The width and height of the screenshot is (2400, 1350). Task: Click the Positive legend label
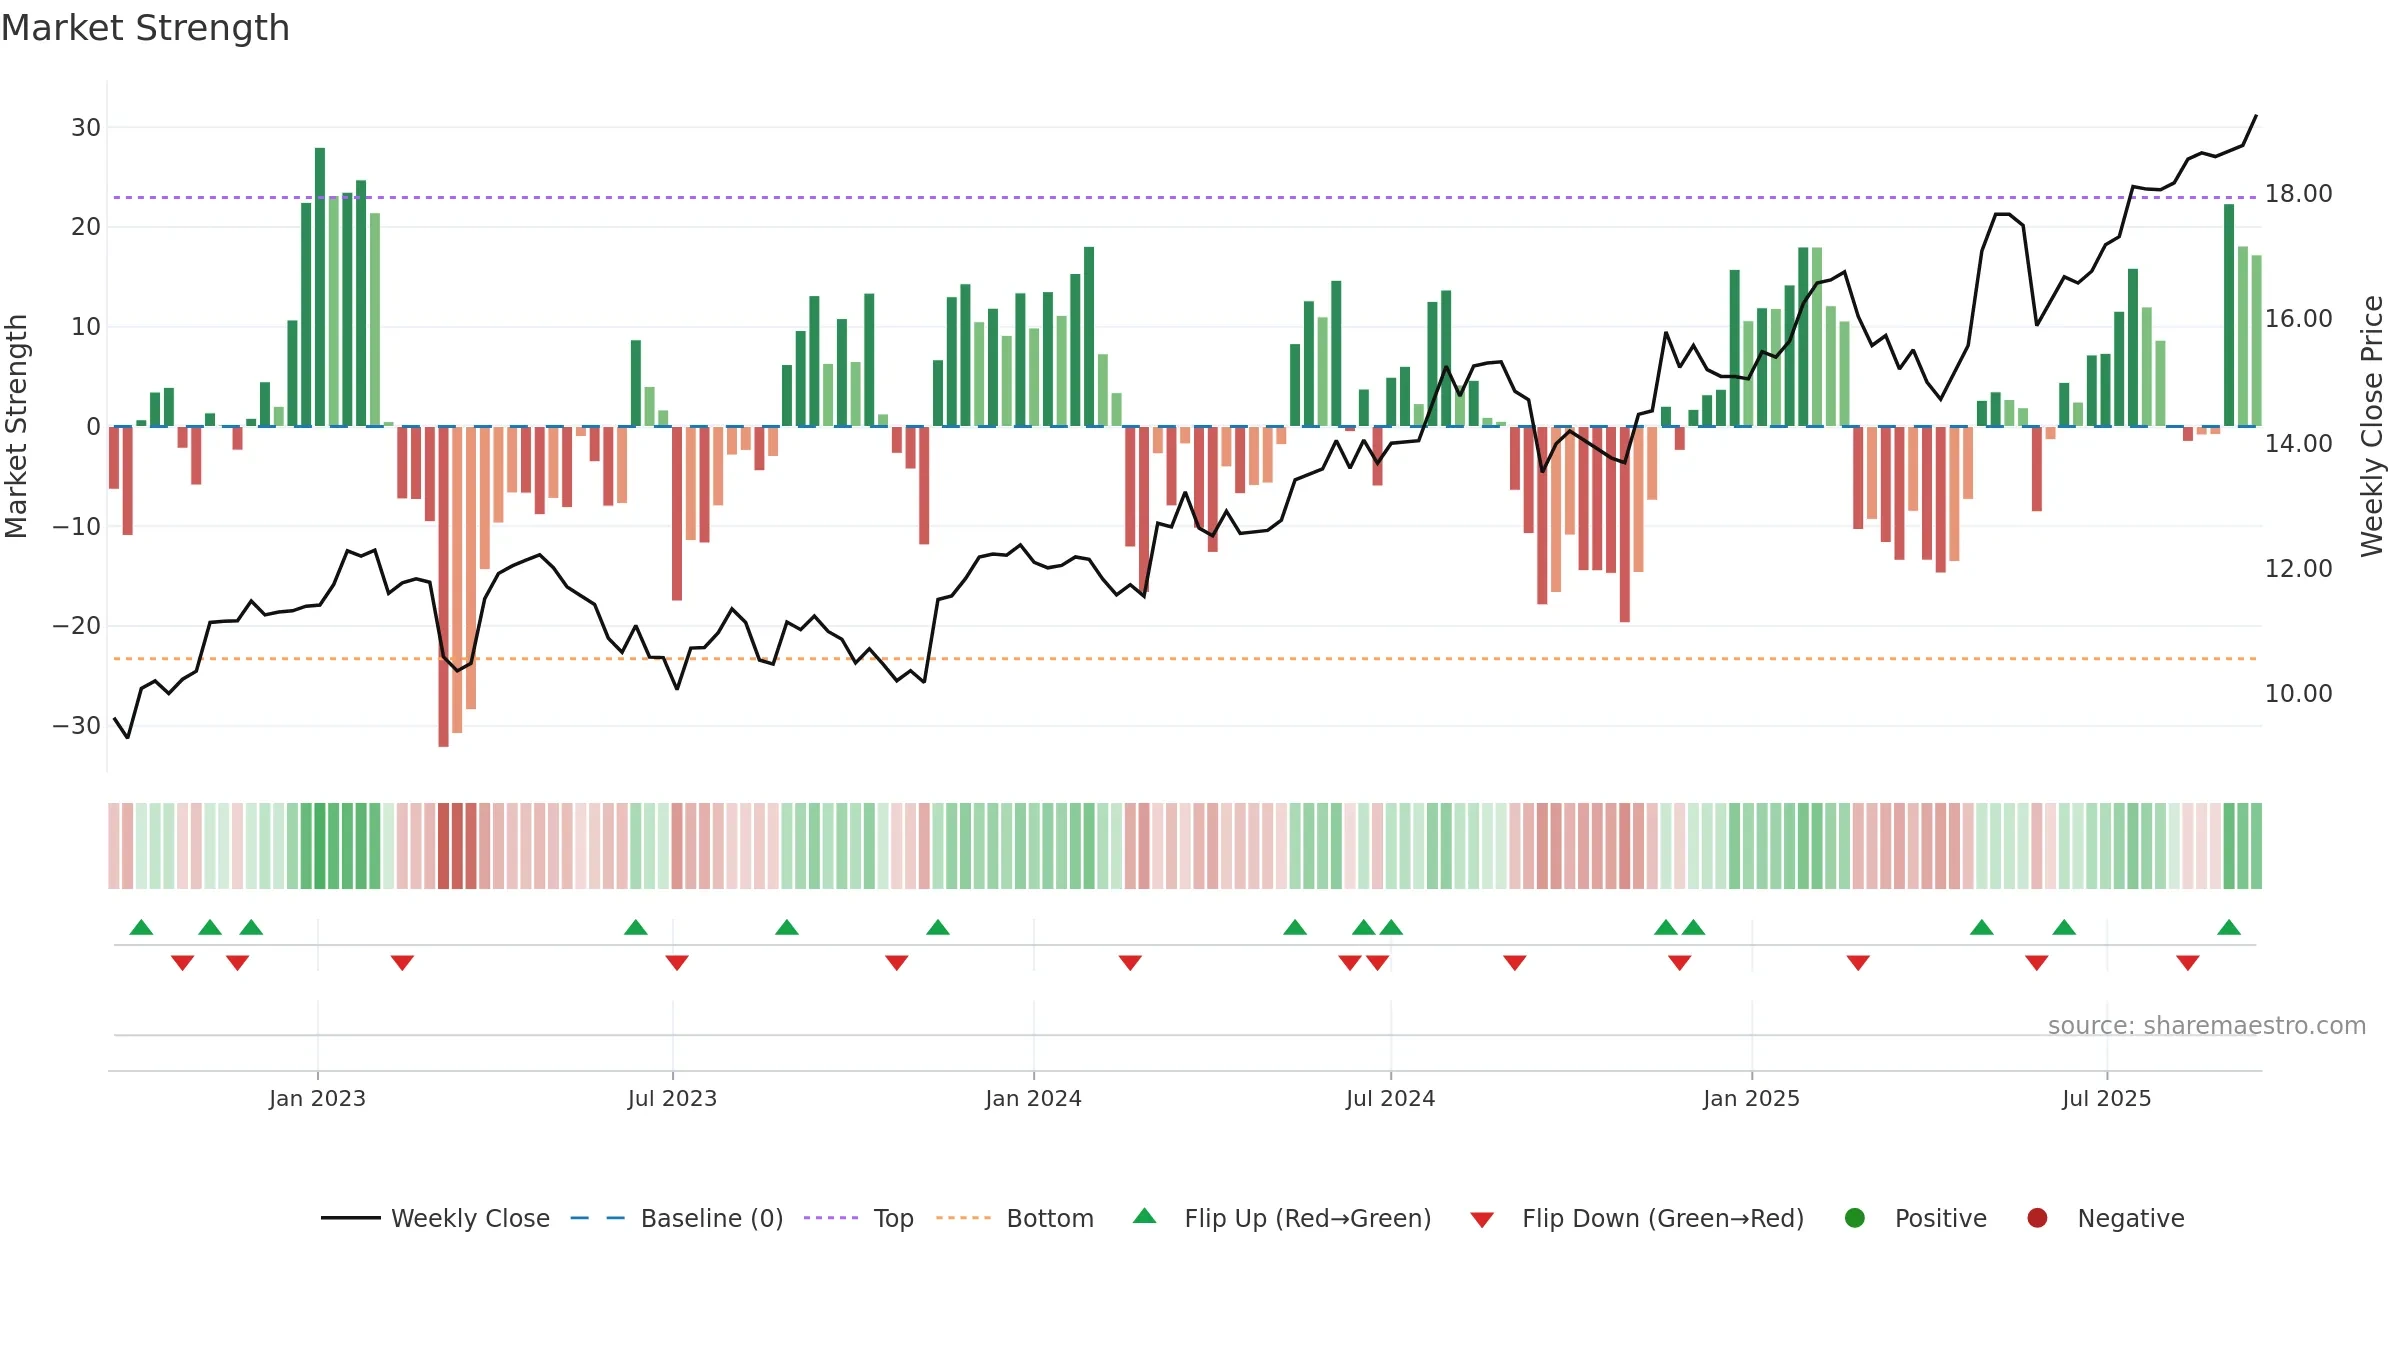point(1941,1218)
